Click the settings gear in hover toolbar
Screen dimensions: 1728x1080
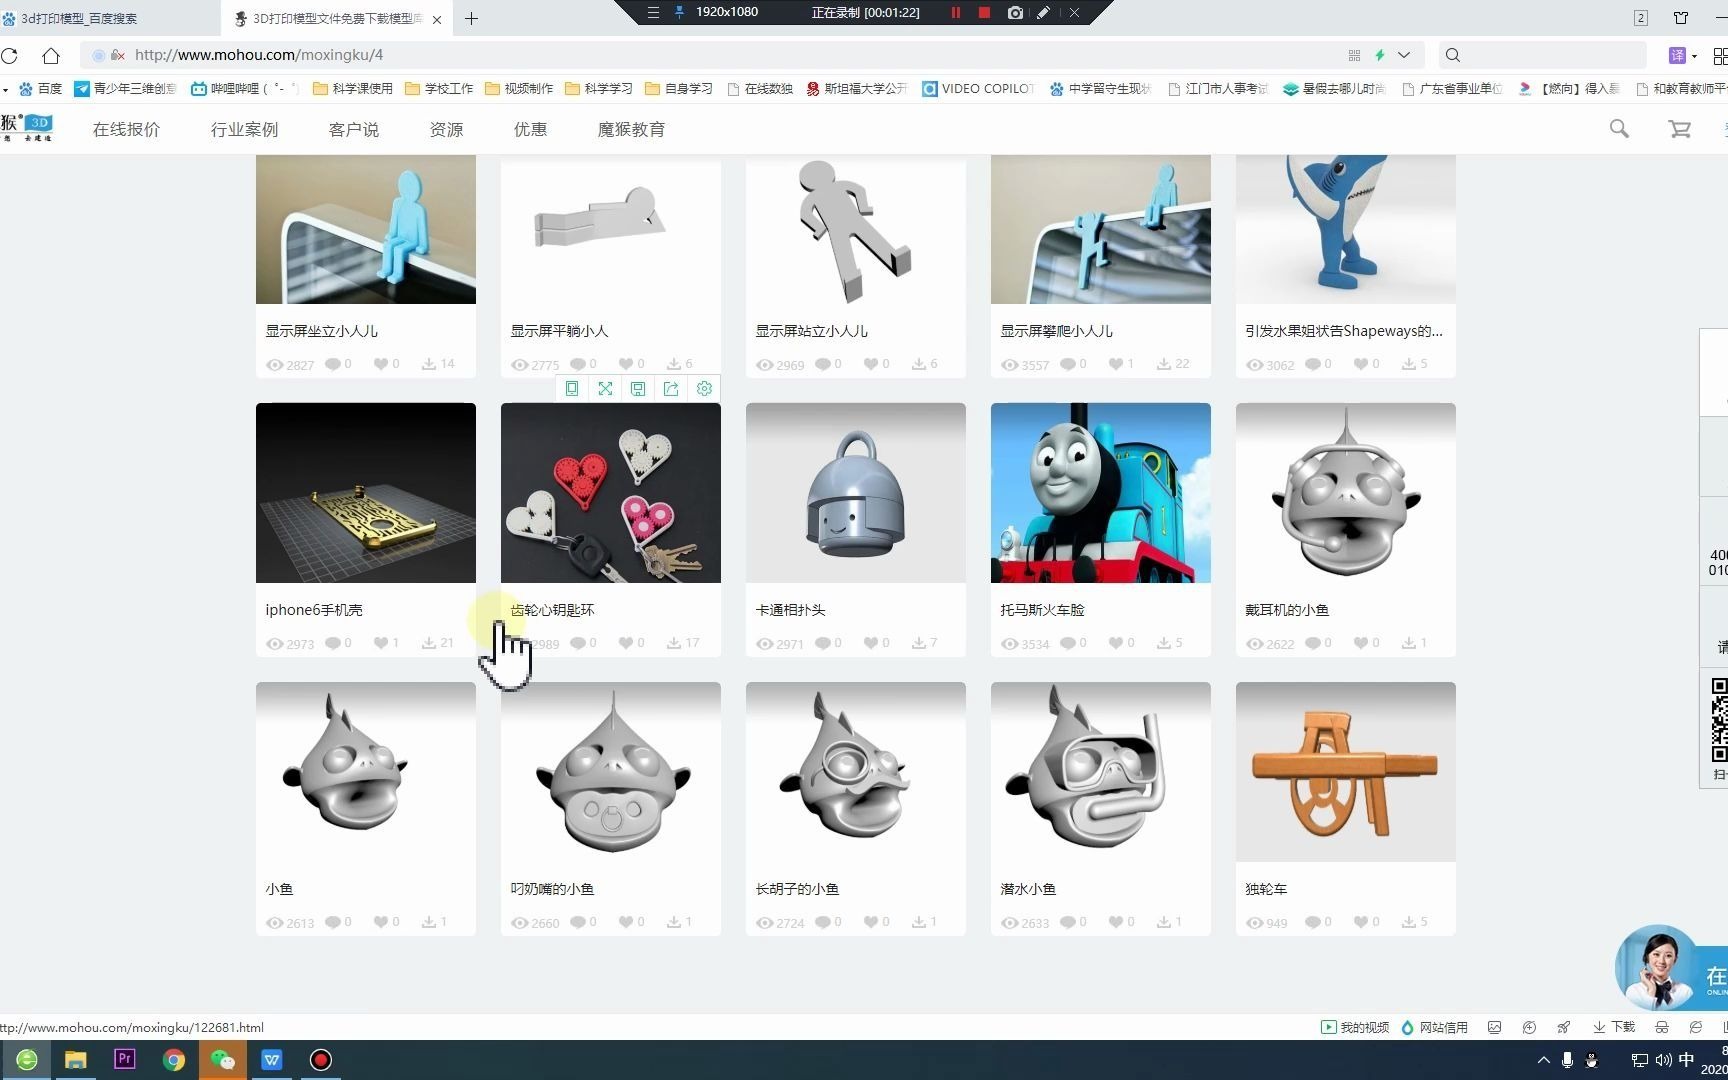point(704,389)
